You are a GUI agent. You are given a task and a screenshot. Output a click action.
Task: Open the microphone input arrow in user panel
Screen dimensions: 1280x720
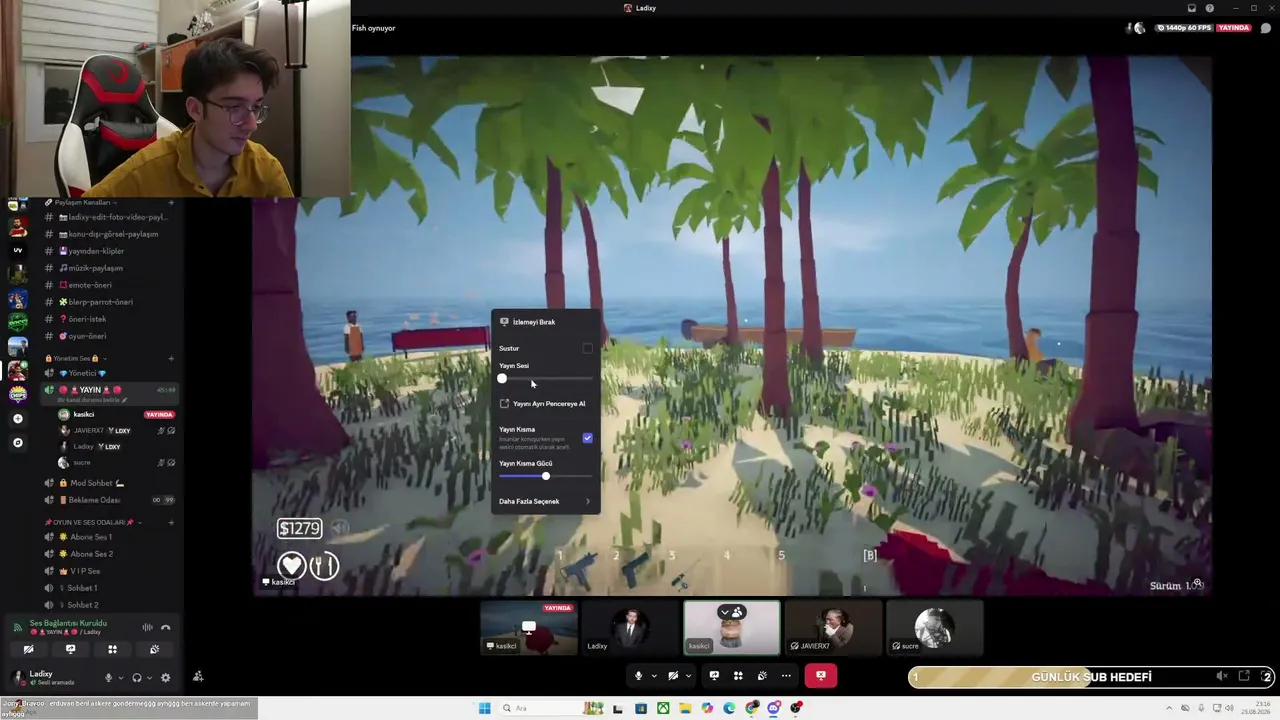point(121,677)
